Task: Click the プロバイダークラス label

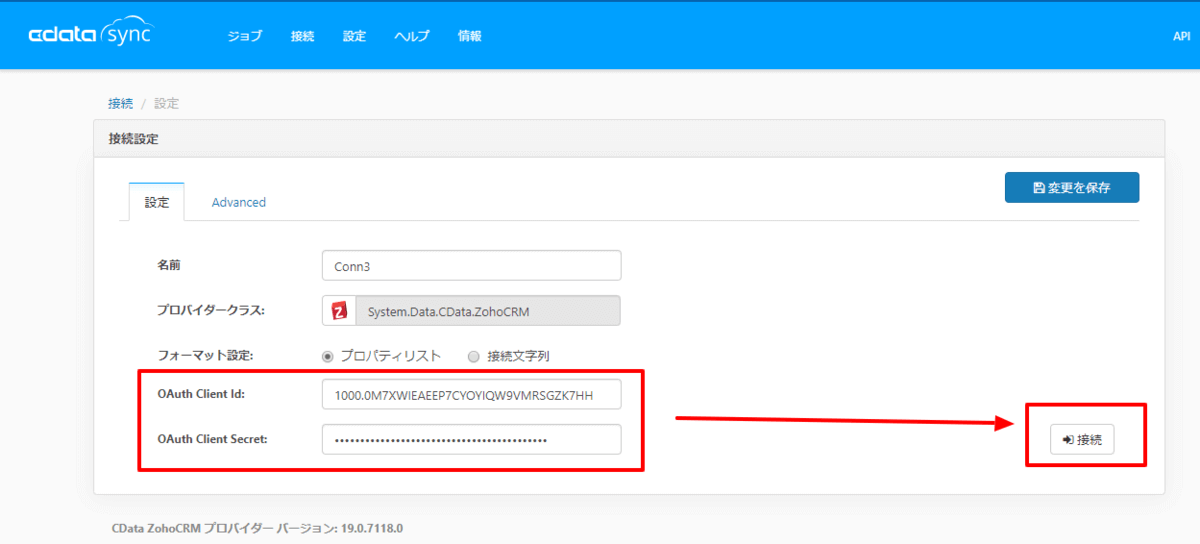Action: point(210,311)
